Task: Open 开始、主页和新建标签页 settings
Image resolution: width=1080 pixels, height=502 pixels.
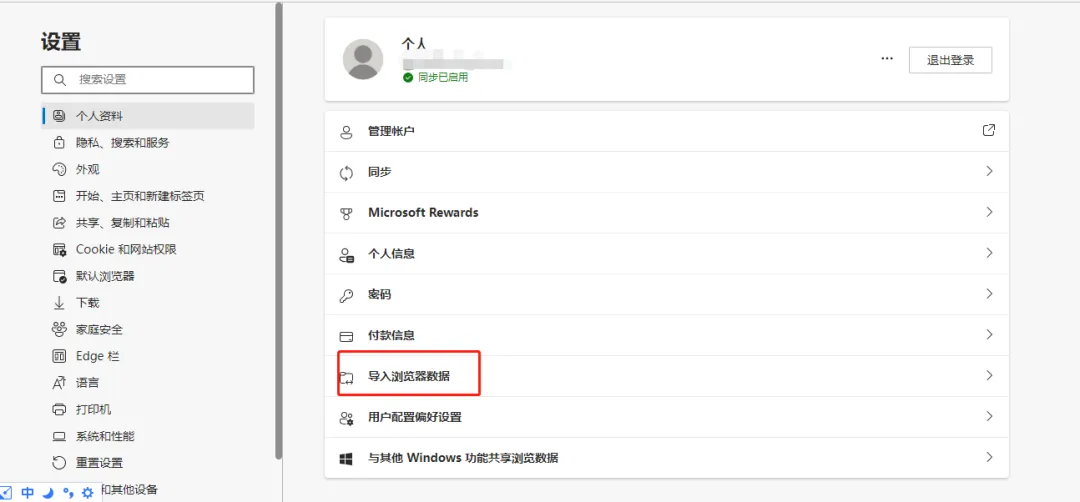Action: [140, 196]
